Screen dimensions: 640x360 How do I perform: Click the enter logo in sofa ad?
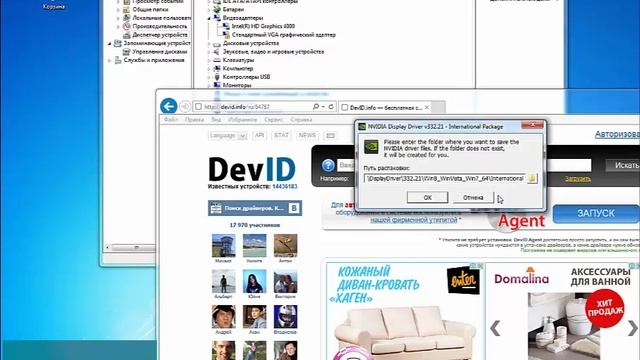463,280
